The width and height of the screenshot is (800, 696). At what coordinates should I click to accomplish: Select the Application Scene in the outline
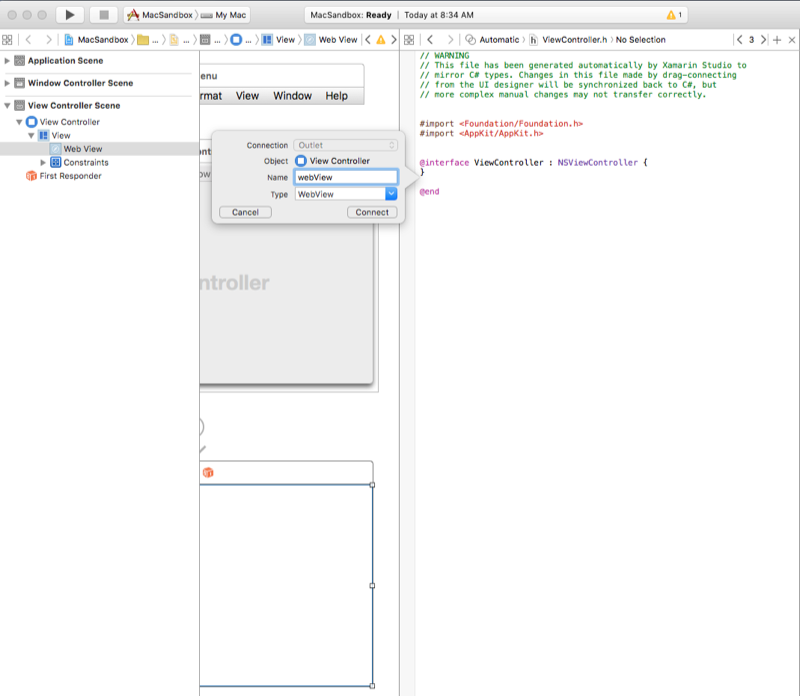pos(65,61)
